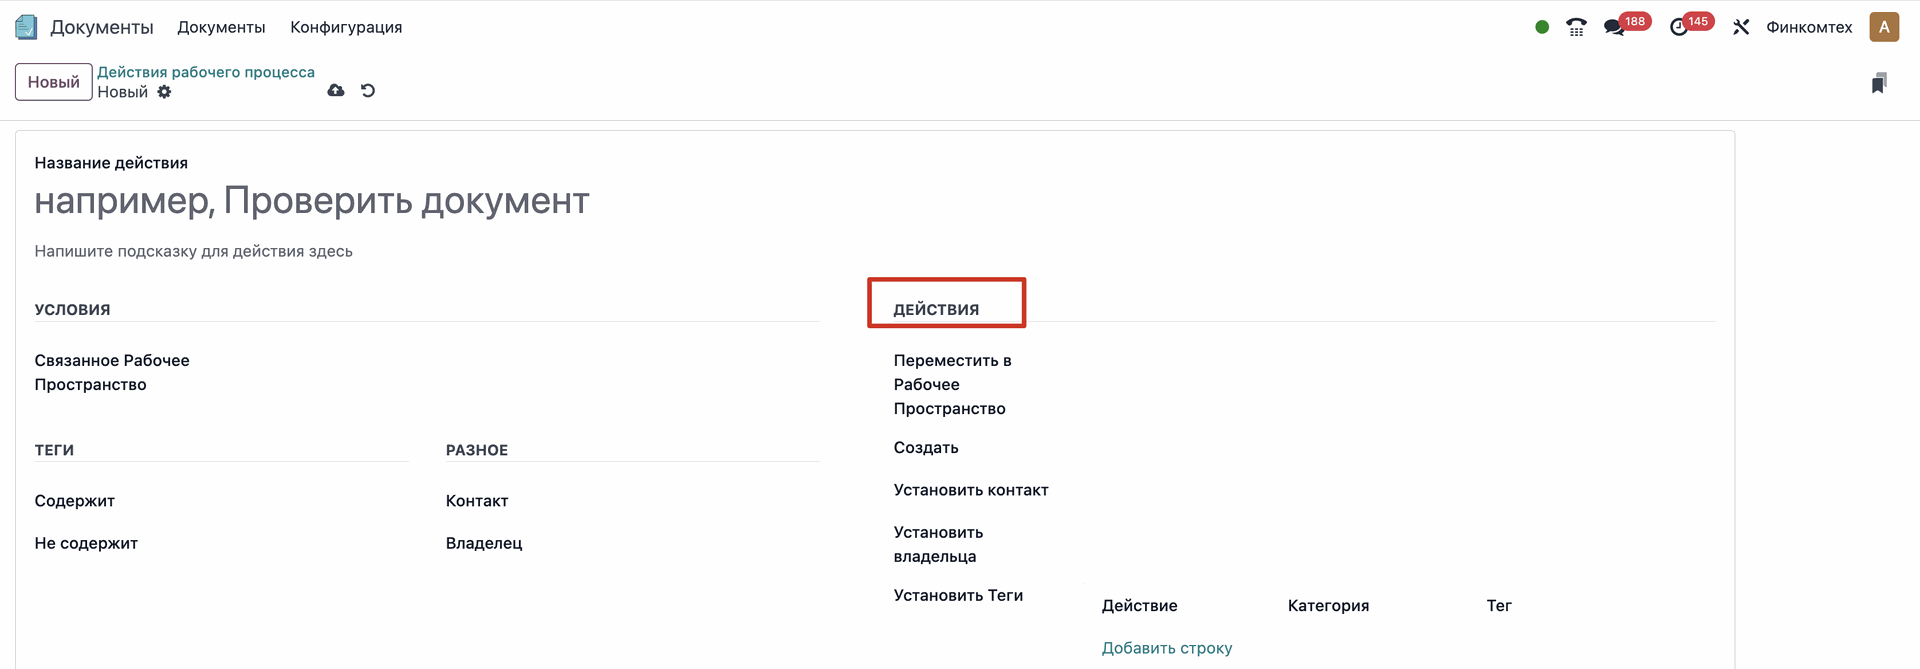This screenshot has height=669, width=1920.
Task: Click the cloud save record icon
Action: click(336, 91)
